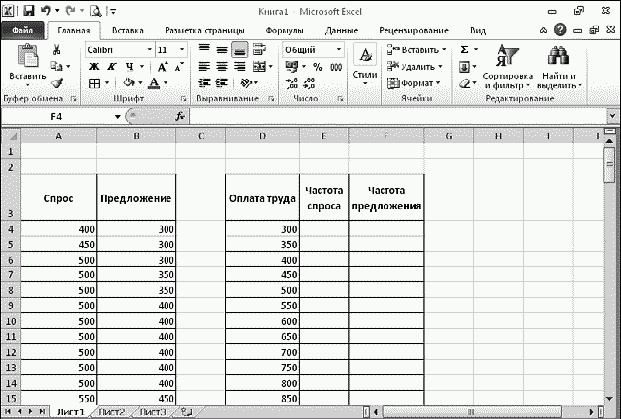Expand Формат cells dropdown
Viewport: 621px width, 419px height.
tap(438, 83)
